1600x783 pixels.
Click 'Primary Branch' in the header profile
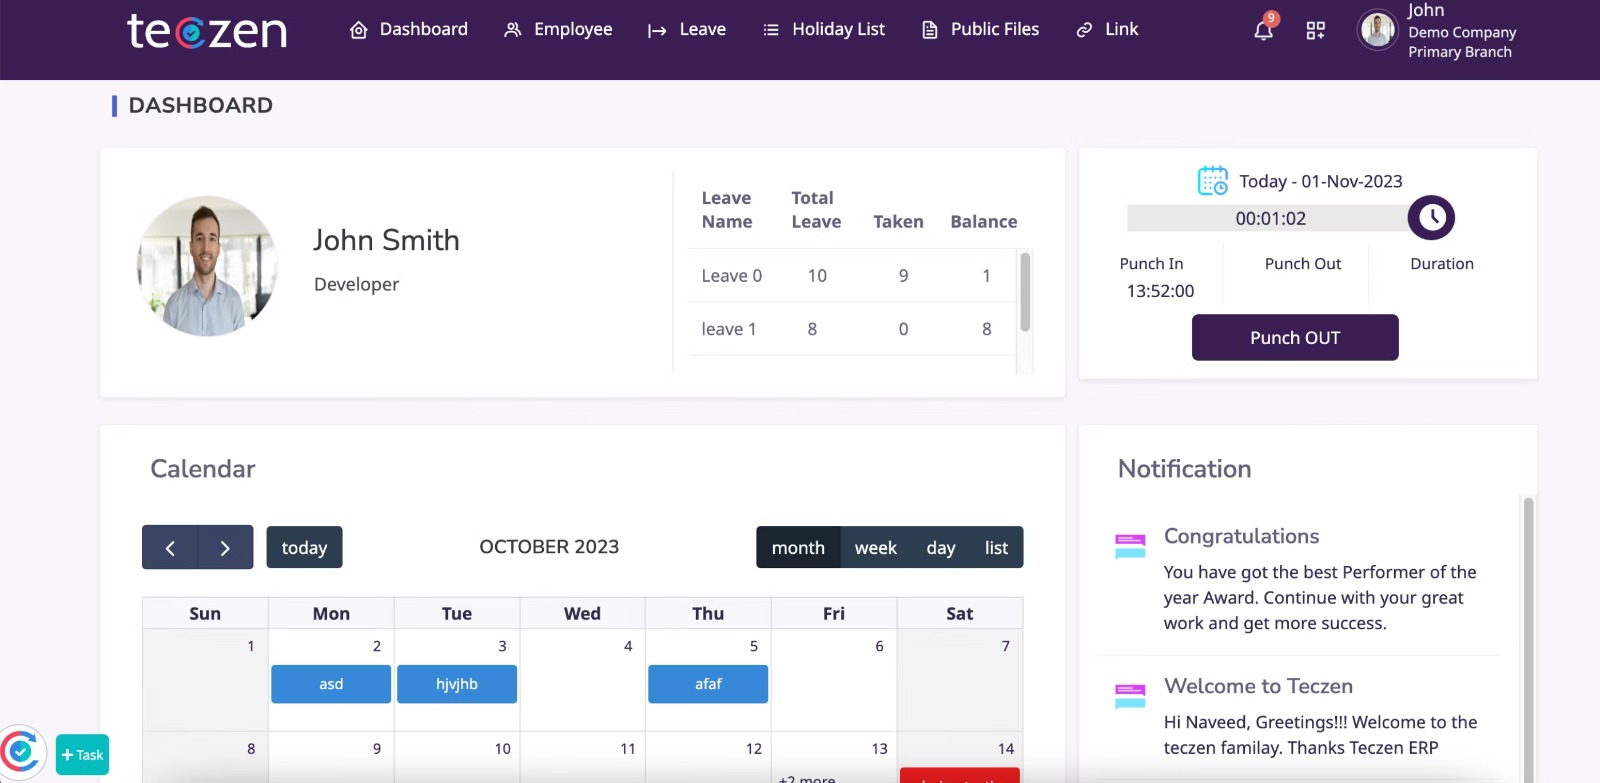pyautogui.click(x=1460, y=52)
